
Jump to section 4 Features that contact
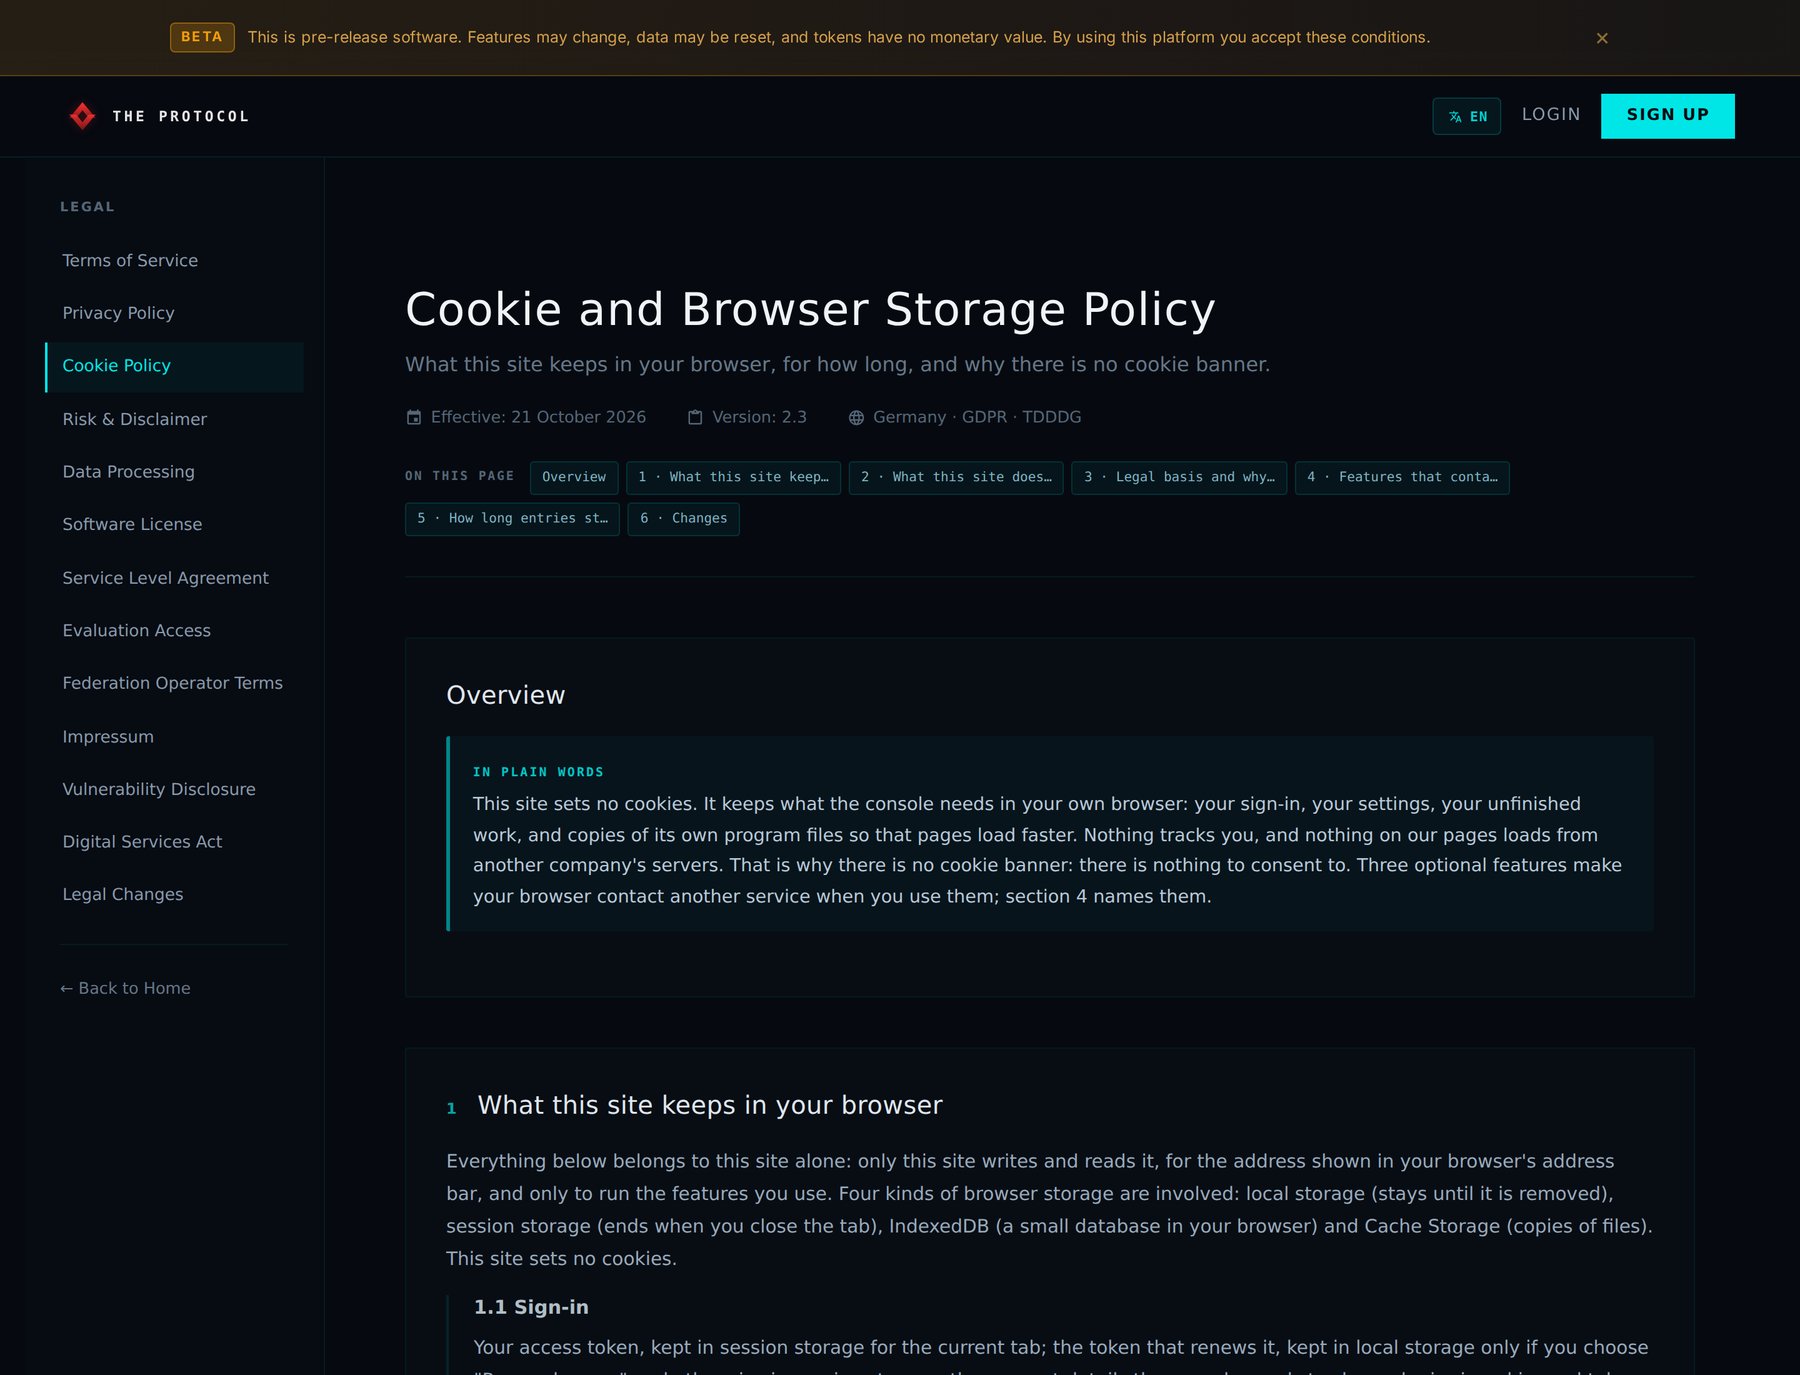coord(1402,477)
